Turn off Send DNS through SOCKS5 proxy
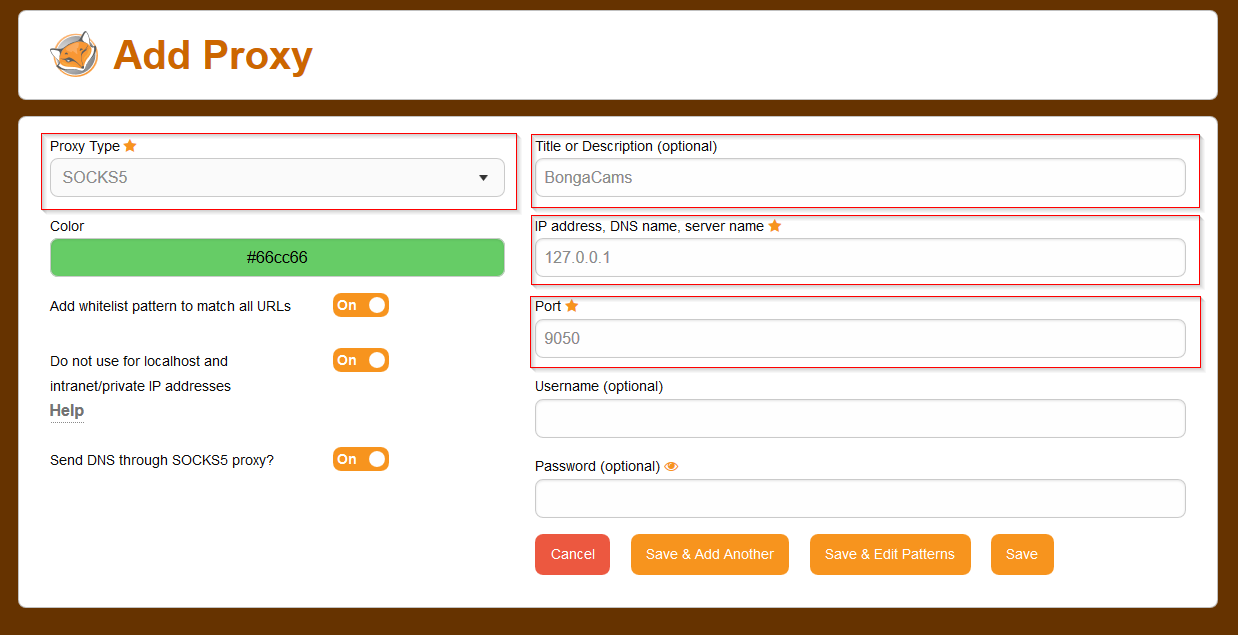 pos(360,459)
